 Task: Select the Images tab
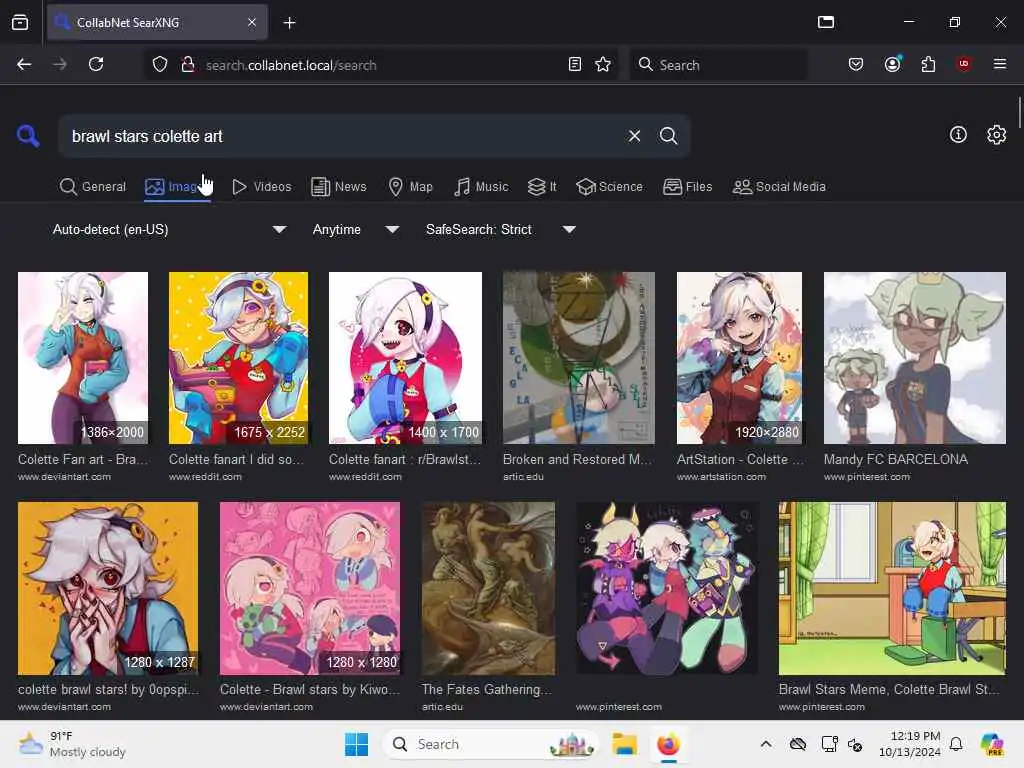click(x=178, y=187)
